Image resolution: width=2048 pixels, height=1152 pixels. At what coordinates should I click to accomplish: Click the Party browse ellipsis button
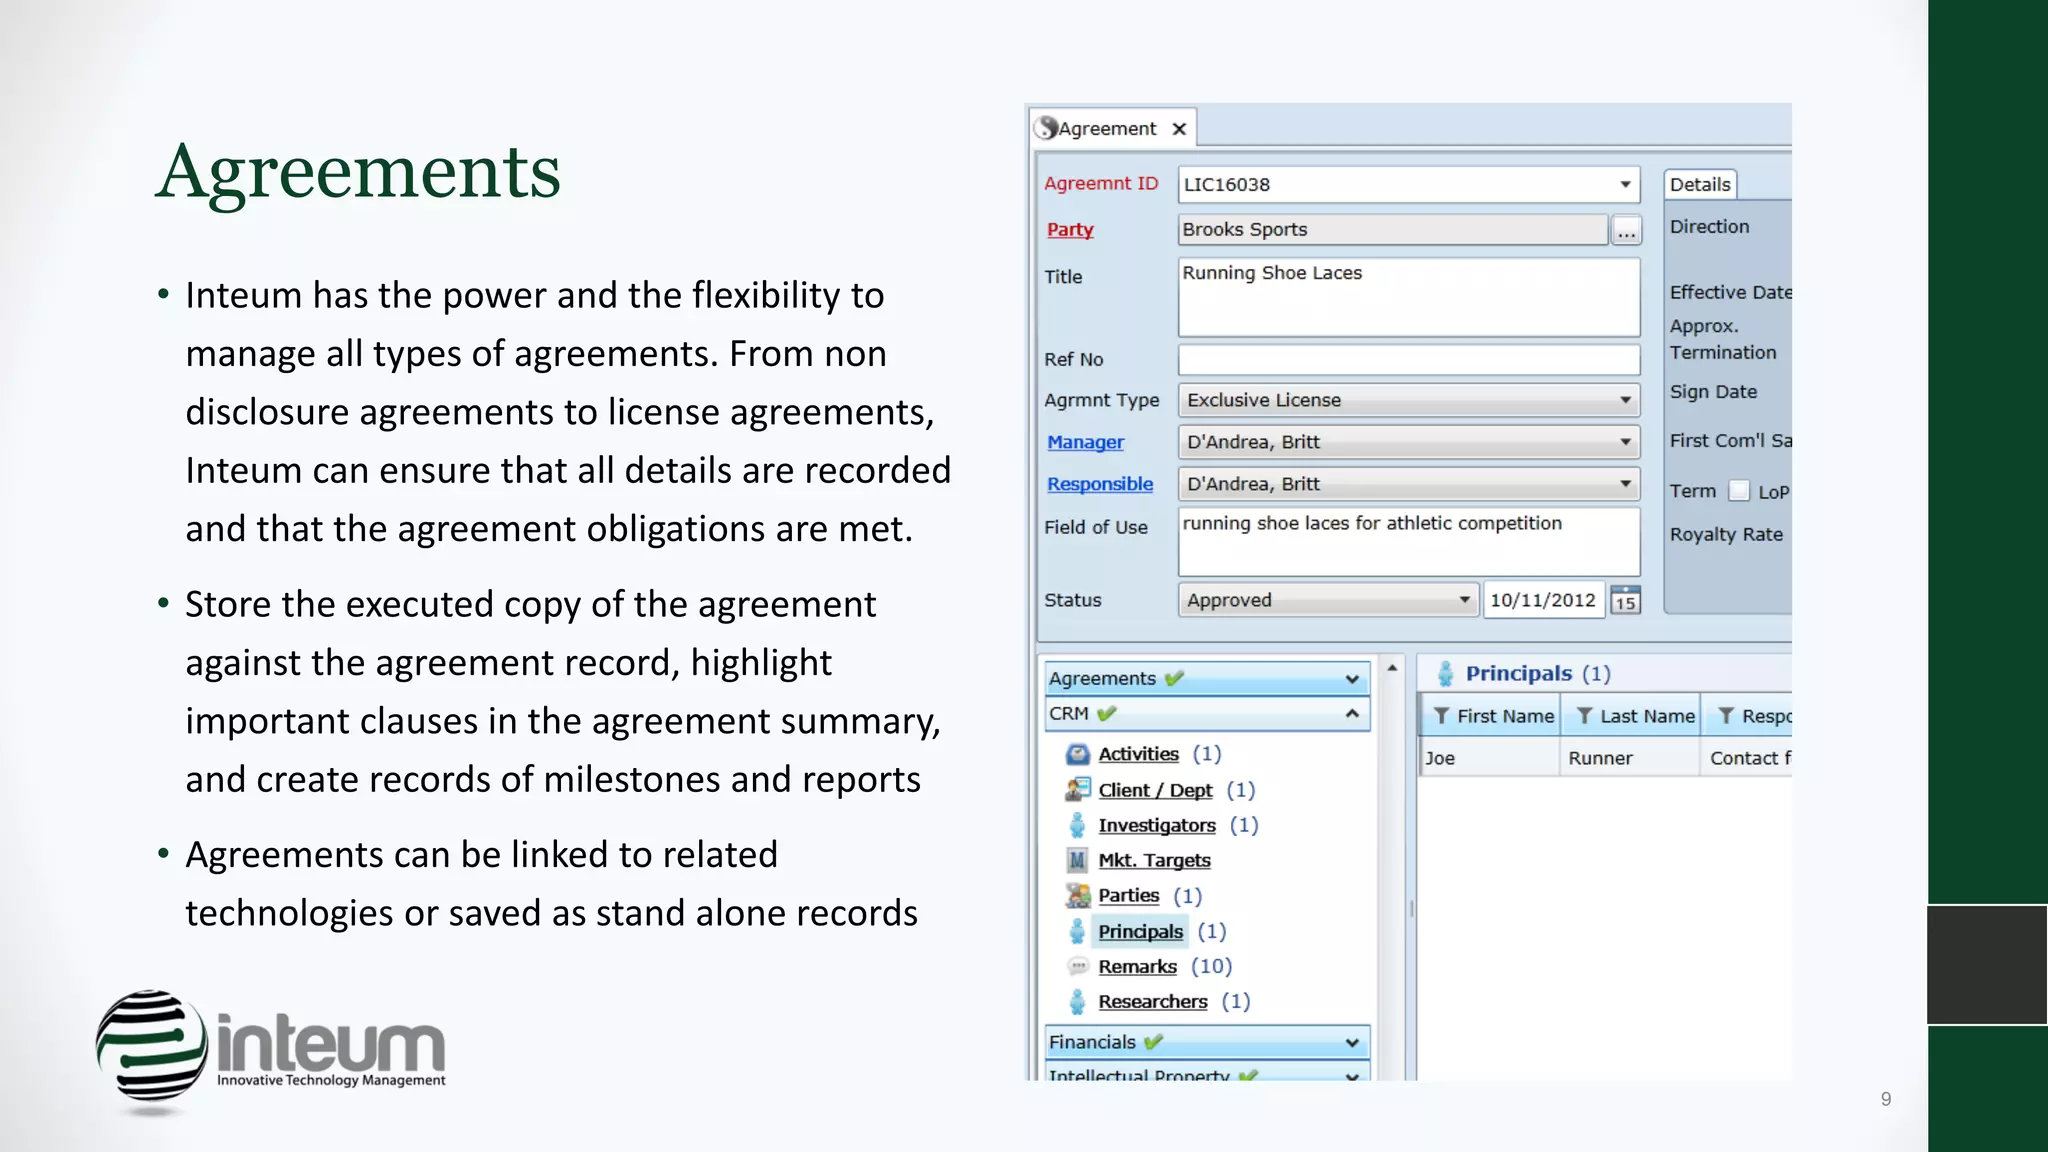tap(1627, 230)
